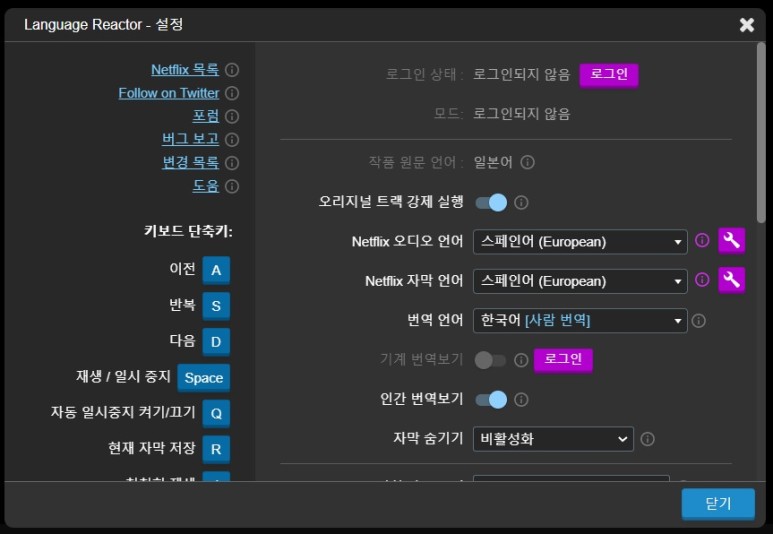Toggle 인간 번역보기 switch
This screenshot has height=534, width=773.
491,399
